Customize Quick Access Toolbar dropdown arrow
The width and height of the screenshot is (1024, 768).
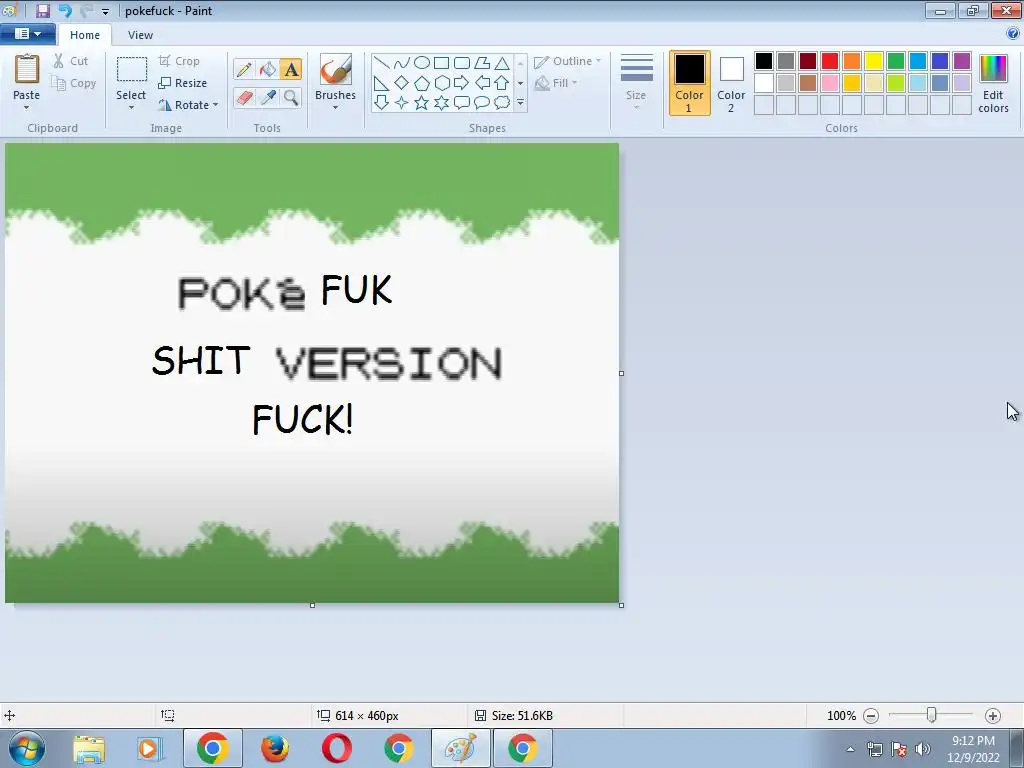[x=105, y=11]
